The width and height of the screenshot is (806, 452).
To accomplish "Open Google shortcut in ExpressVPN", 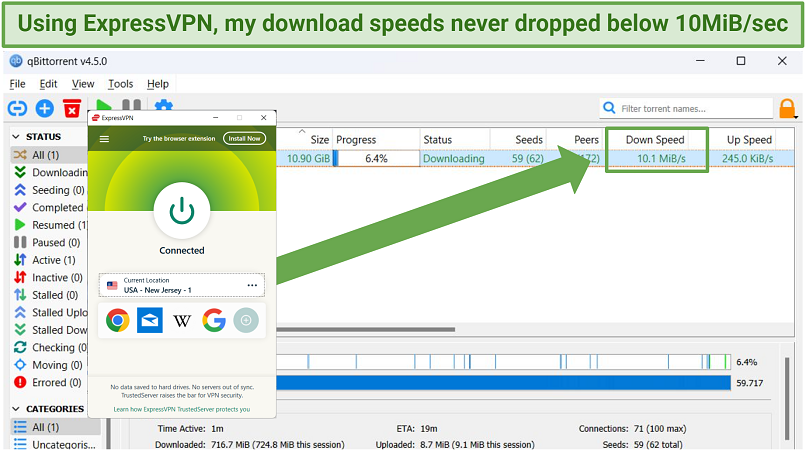I will coord(214,320).
